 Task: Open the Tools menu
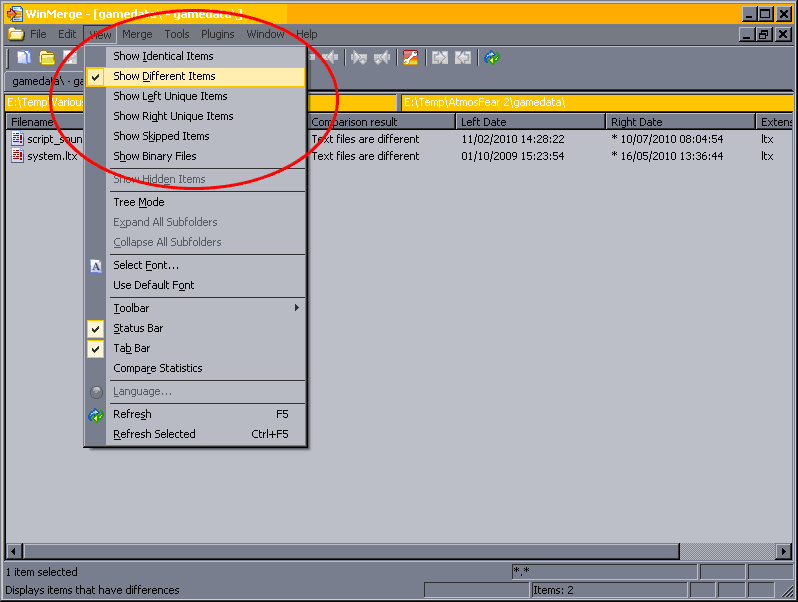pyautogui.click(x=177, y=34)
